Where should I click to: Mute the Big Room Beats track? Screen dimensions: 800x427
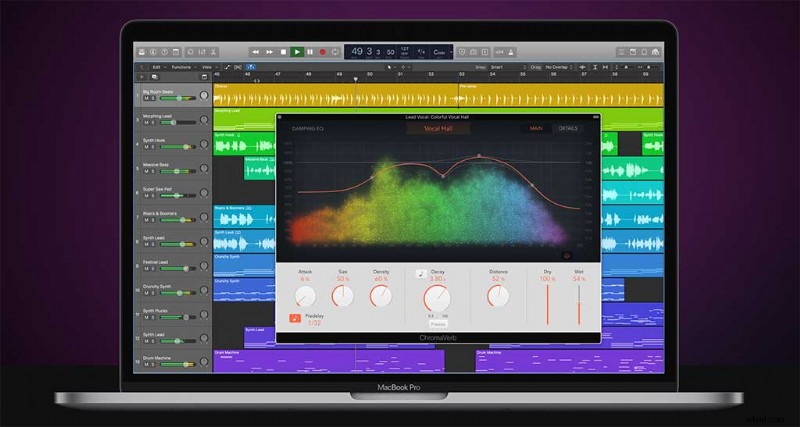147,98
